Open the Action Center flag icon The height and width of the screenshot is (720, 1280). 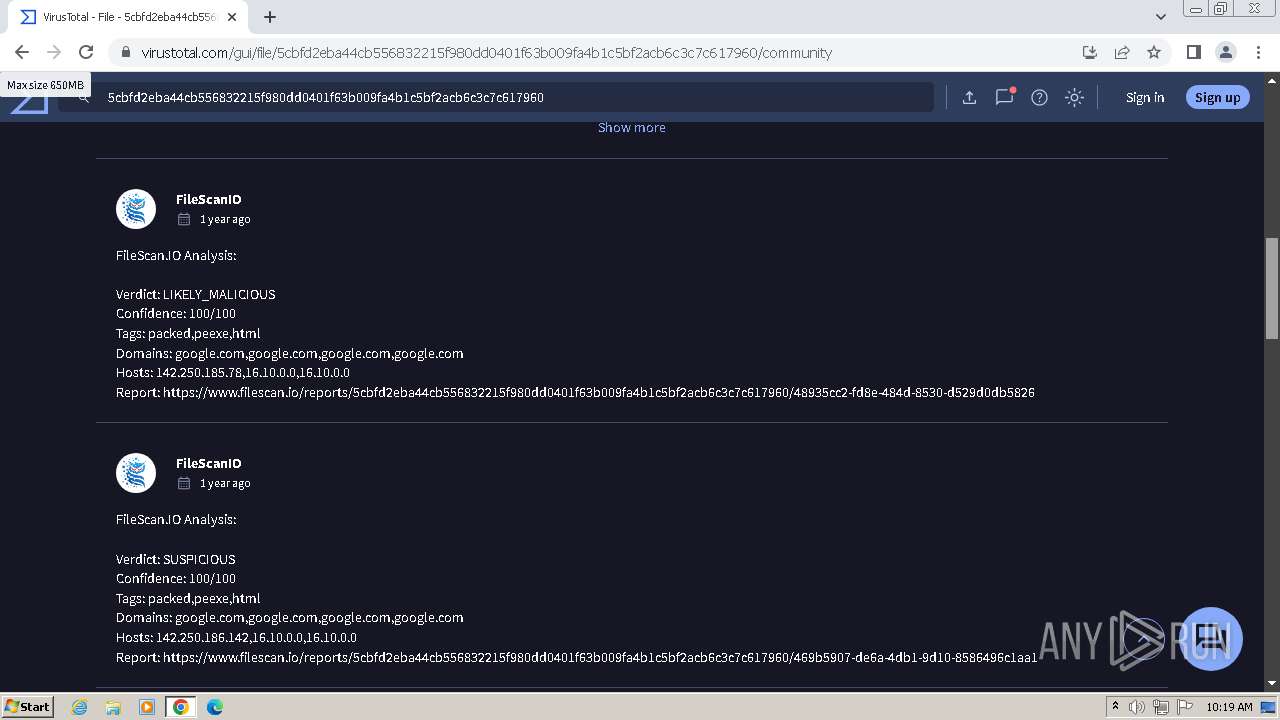(x=1185, y=707)
